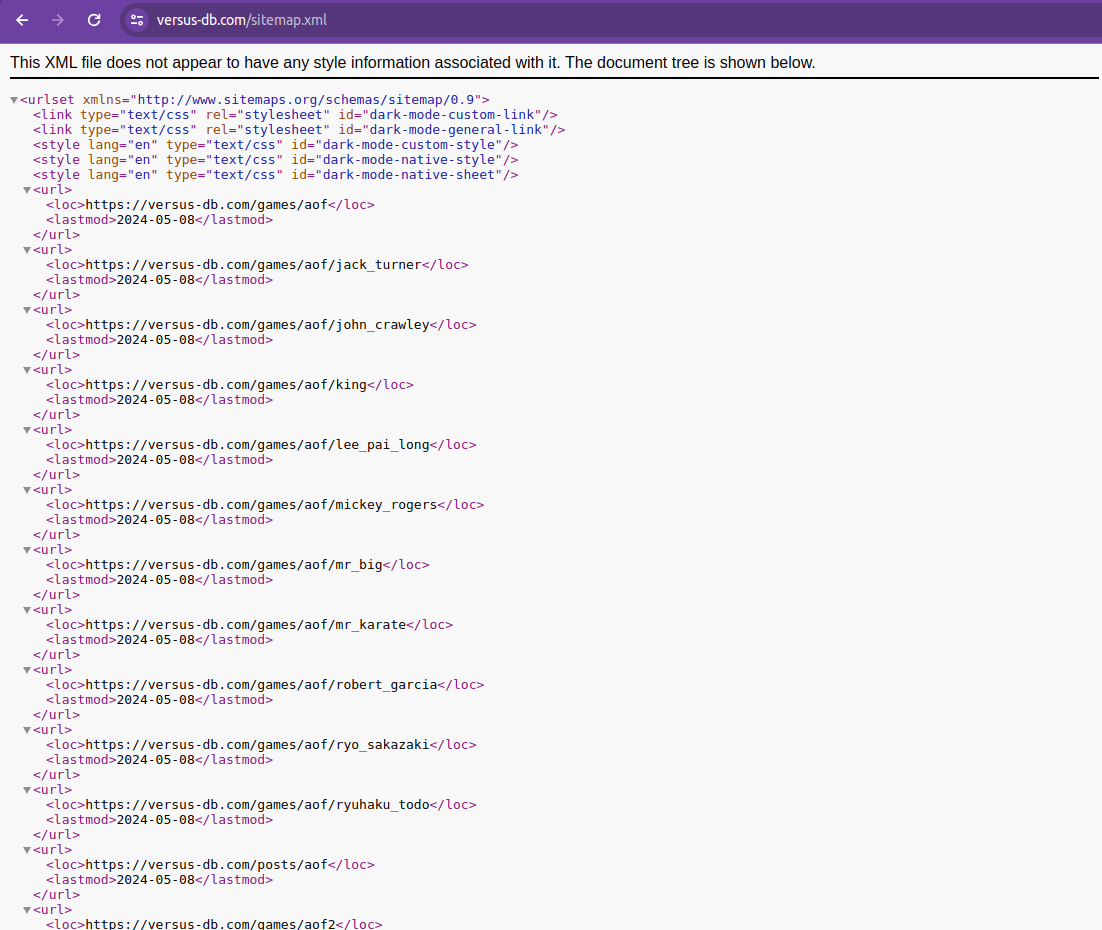
Task: Click link tag with id dark-mode-custom-link
Action: tap(295, 115)
